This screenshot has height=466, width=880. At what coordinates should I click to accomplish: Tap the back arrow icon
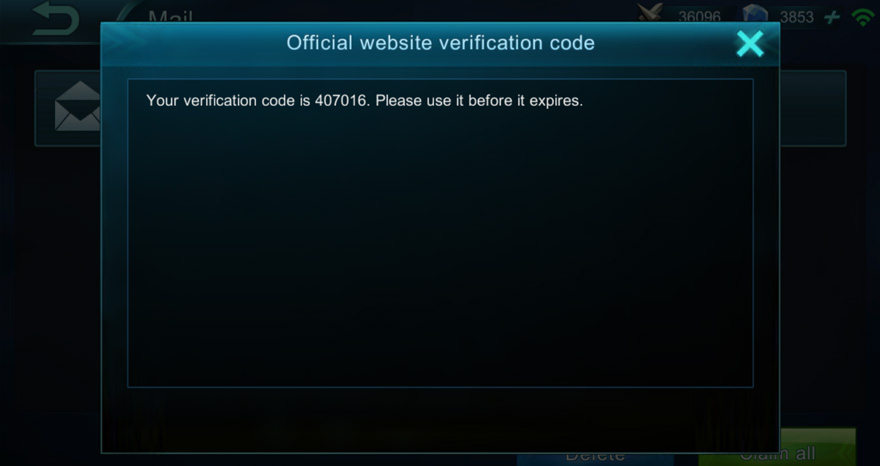pyautogui.click(x=55, y=19)
